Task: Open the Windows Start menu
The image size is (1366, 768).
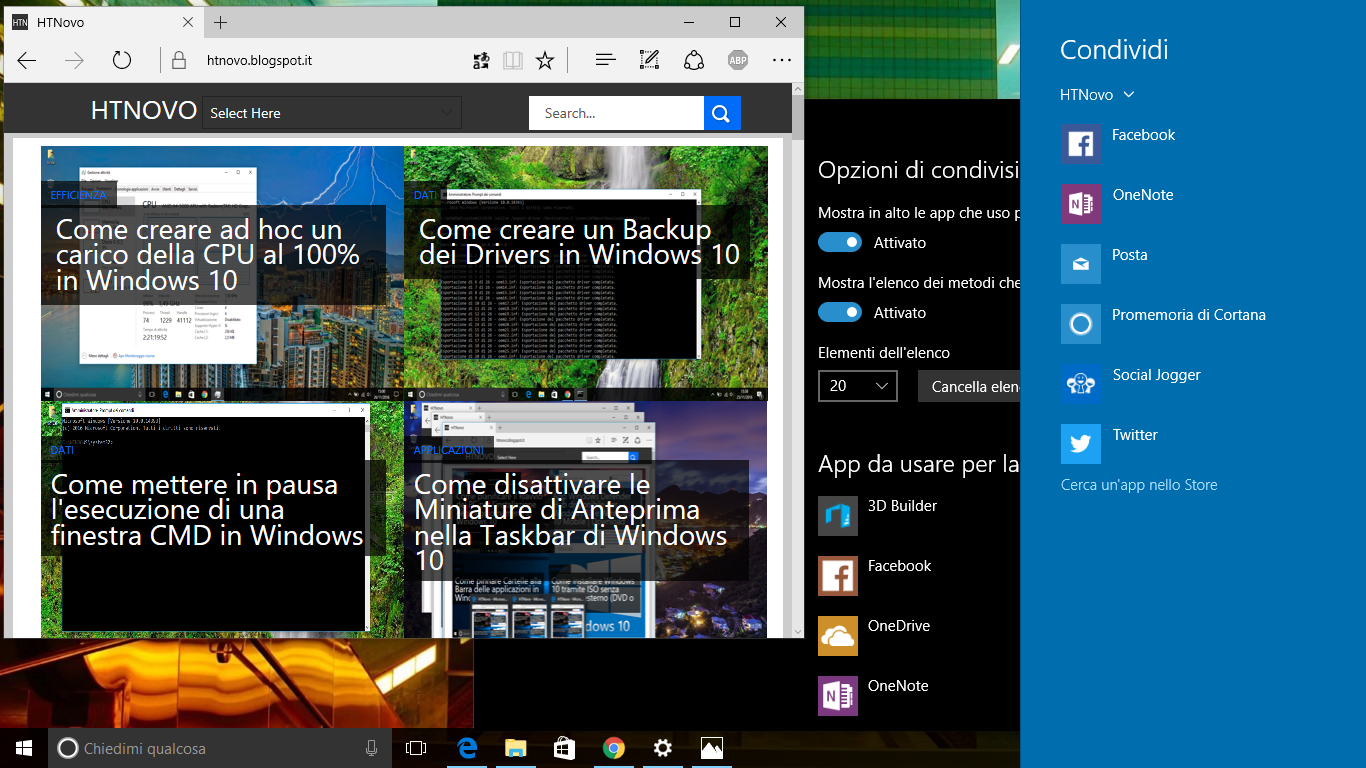Action: (x=24, y=748)
